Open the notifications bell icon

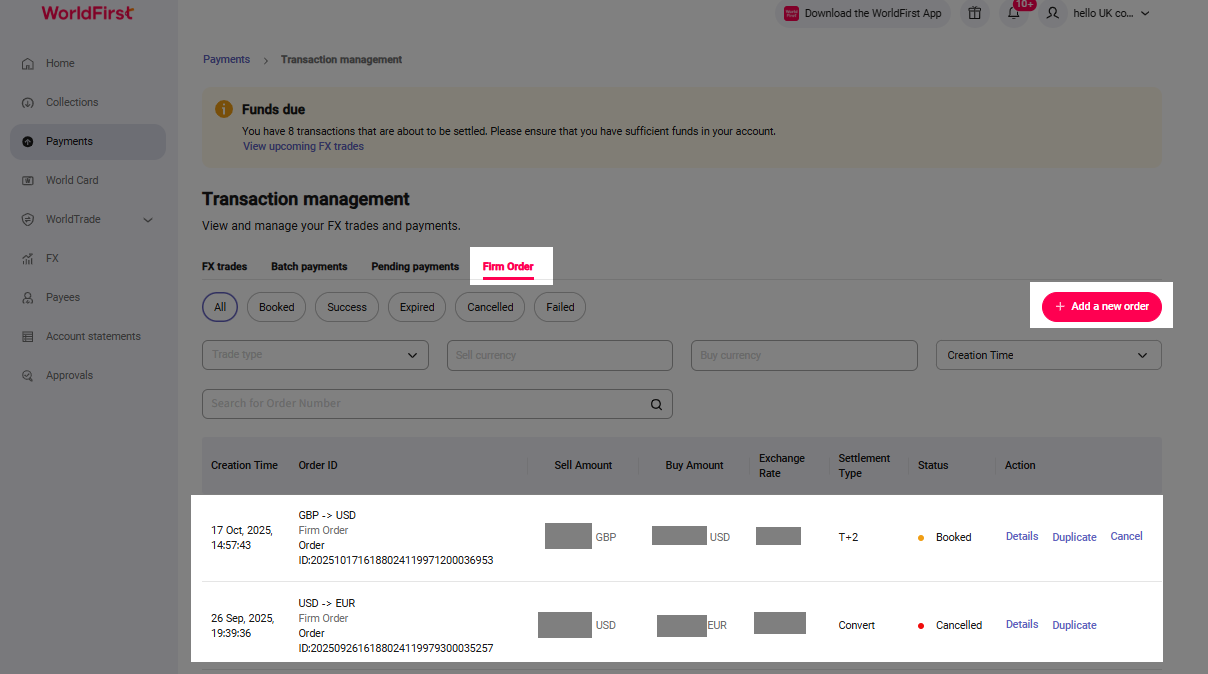coord(1013,13)
